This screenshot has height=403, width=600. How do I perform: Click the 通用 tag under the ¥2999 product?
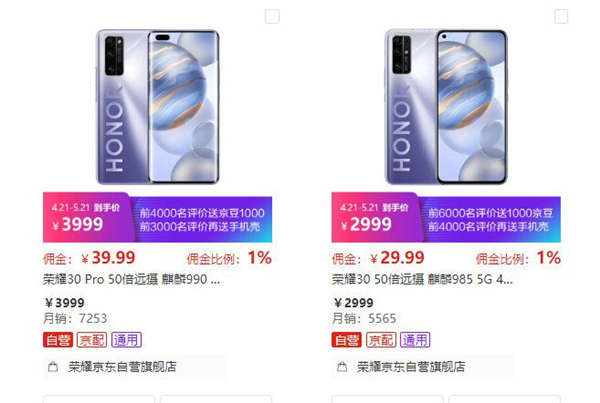coord(415,340)
